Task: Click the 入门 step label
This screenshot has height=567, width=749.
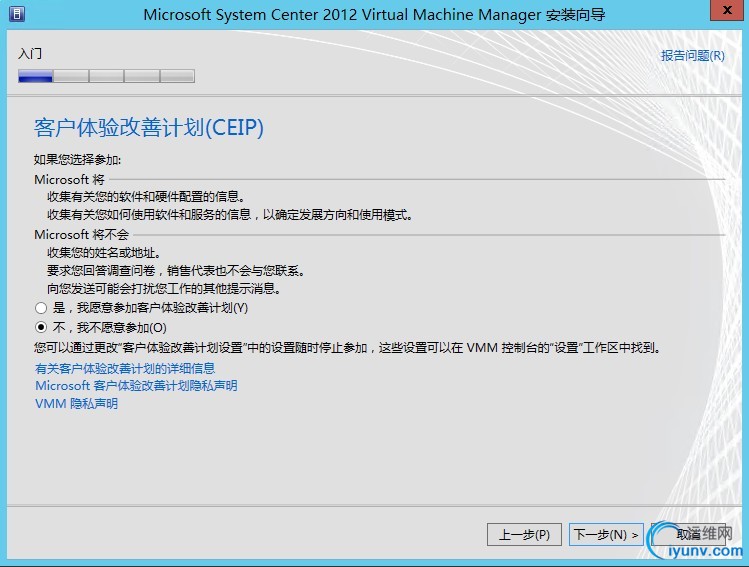Action: [x=30, y=53]
